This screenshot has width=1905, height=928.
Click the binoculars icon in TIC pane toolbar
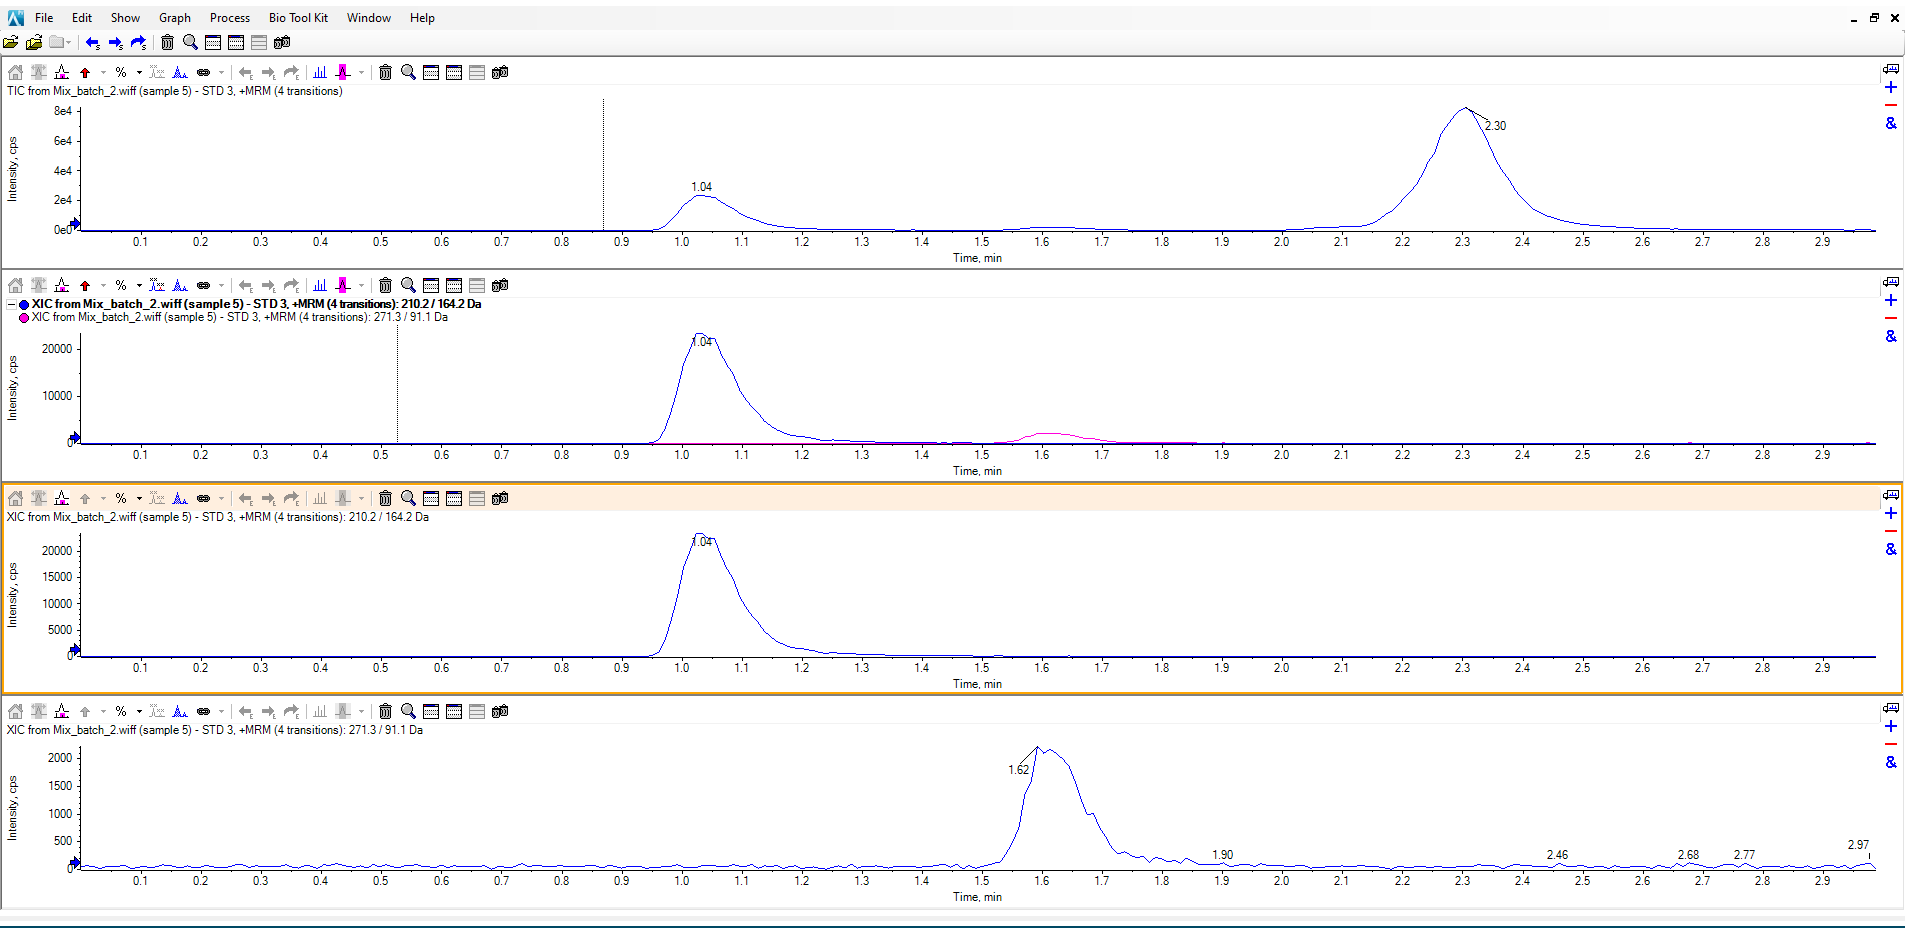click(500, 72)
